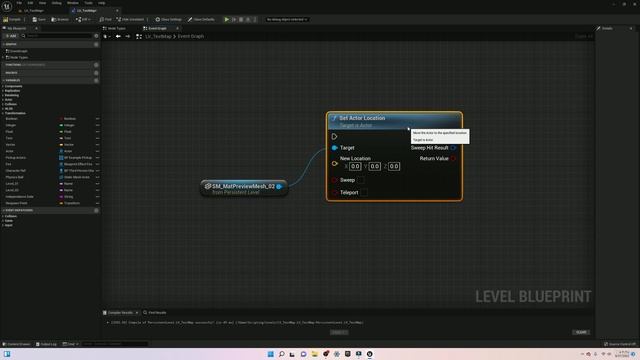
Task: Open the Tools menu
Action: [x=88, y=3]
